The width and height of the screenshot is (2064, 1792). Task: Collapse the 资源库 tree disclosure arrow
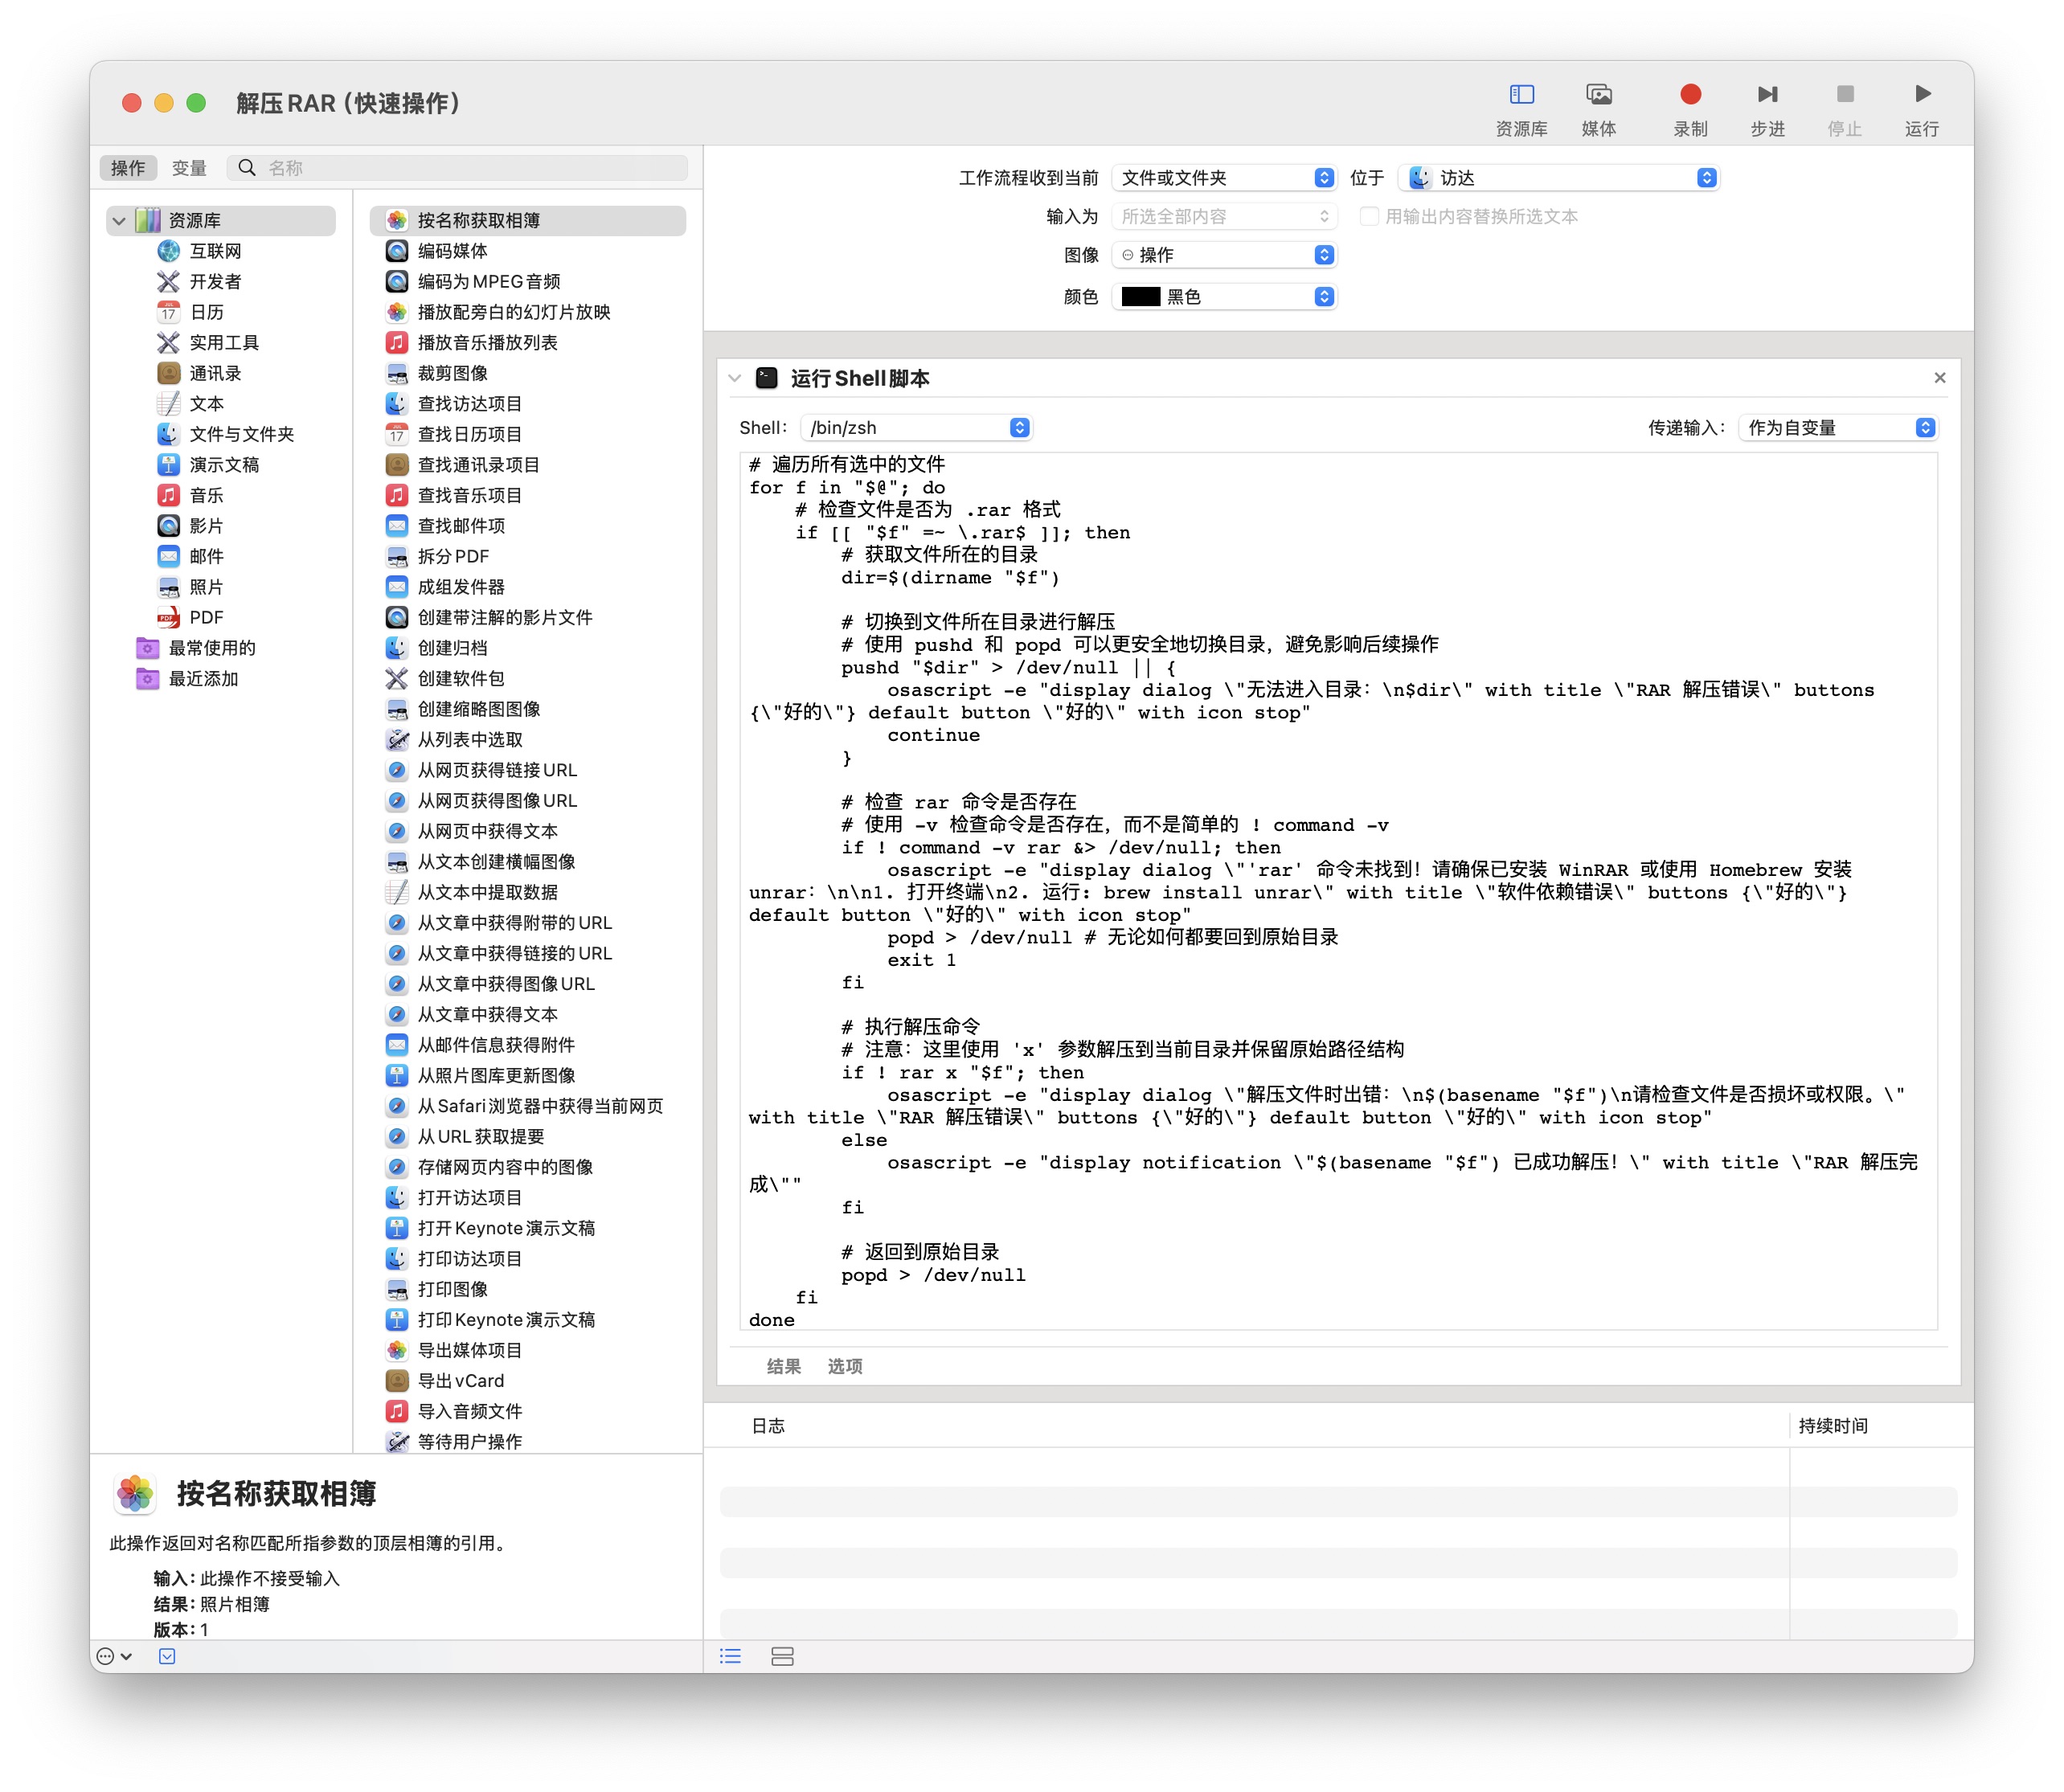pyautogui.click(x=119, y=220)
